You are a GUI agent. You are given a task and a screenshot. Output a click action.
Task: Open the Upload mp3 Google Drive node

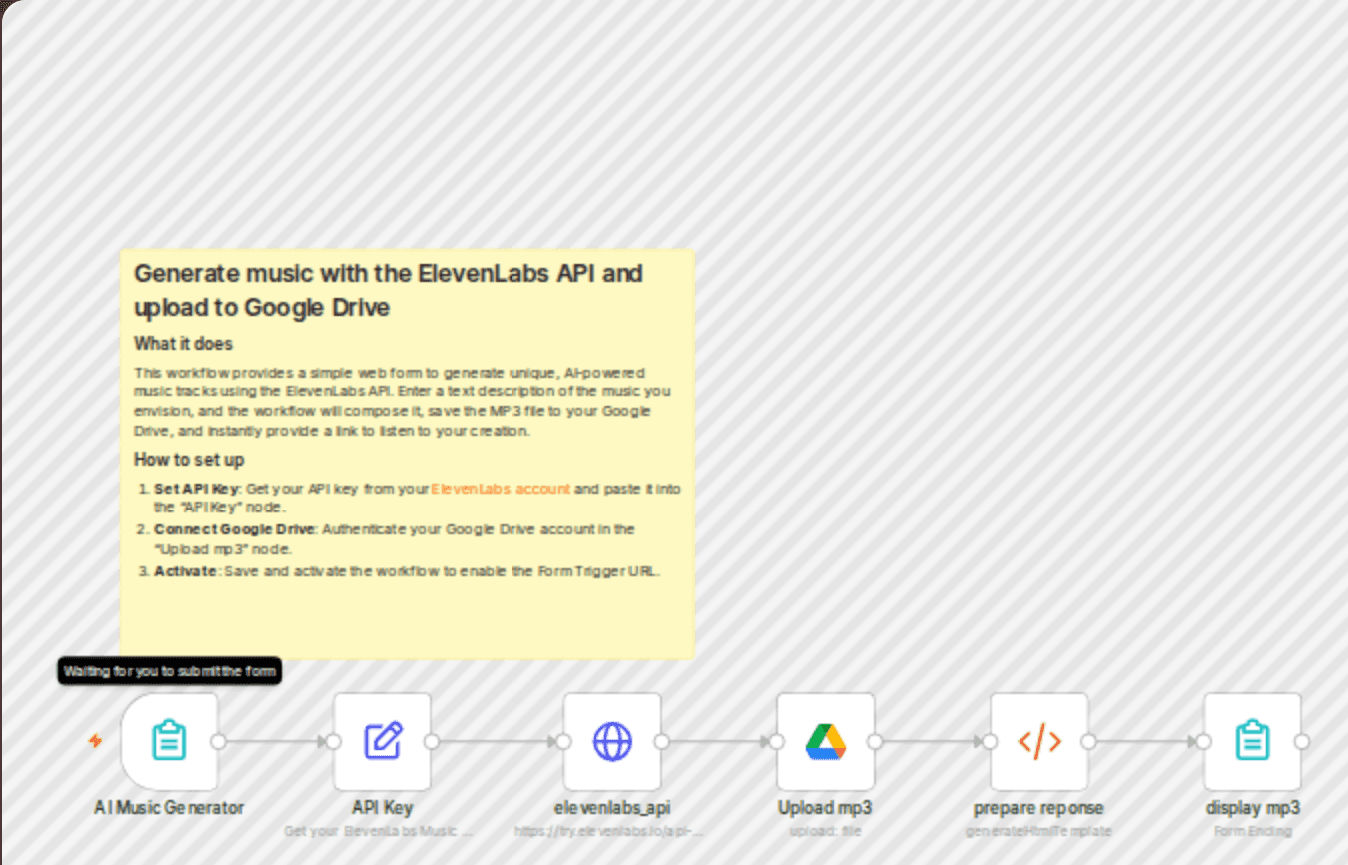tap(826, 741)
